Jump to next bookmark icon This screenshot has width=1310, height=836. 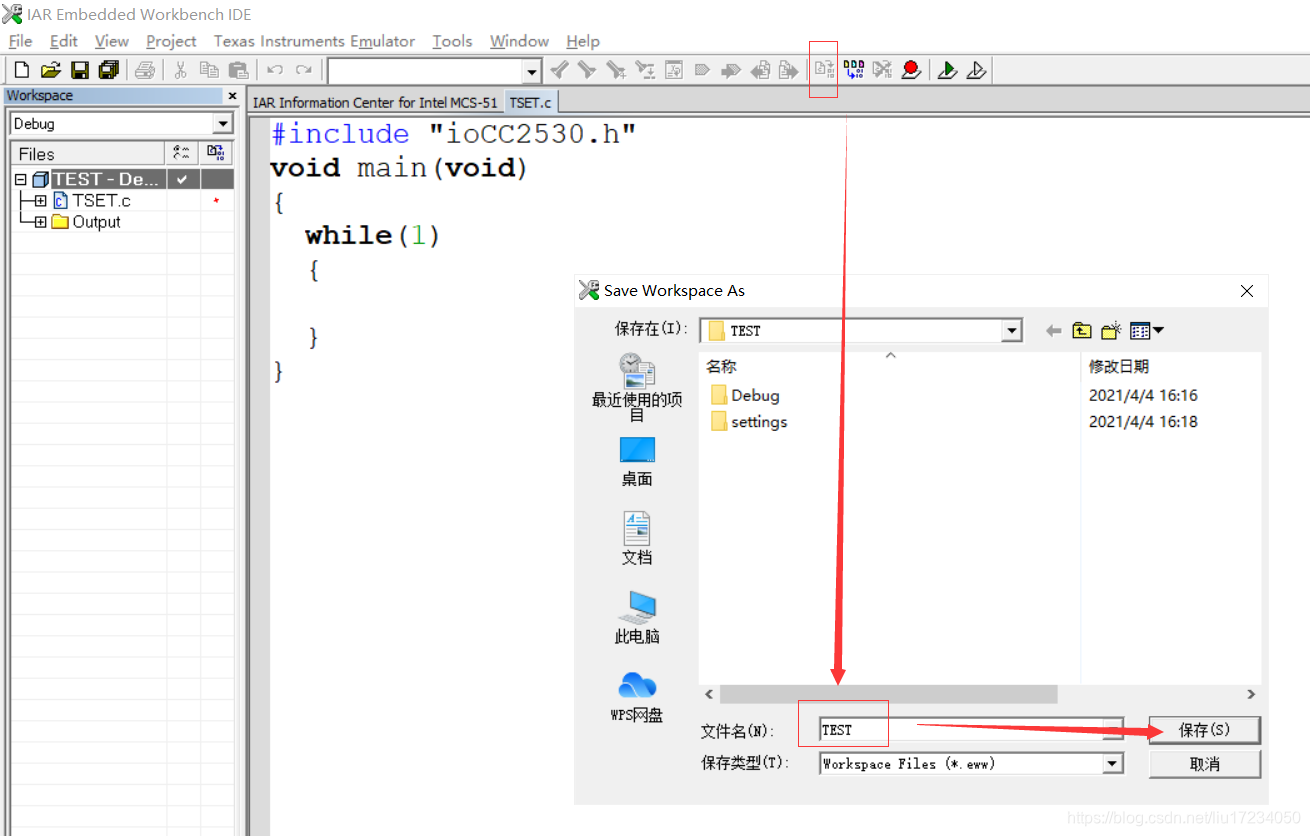point(731,70)
